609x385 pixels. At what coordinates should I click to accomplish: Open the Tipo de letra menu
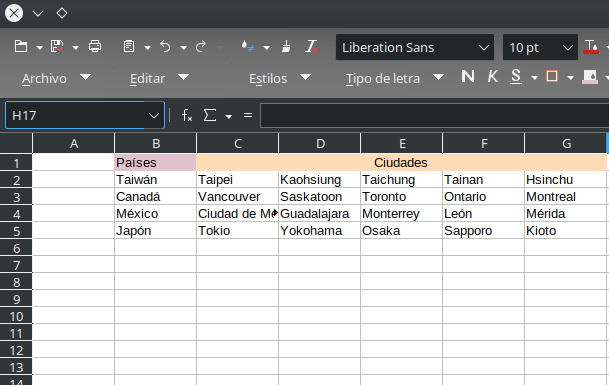pos(395,78)
